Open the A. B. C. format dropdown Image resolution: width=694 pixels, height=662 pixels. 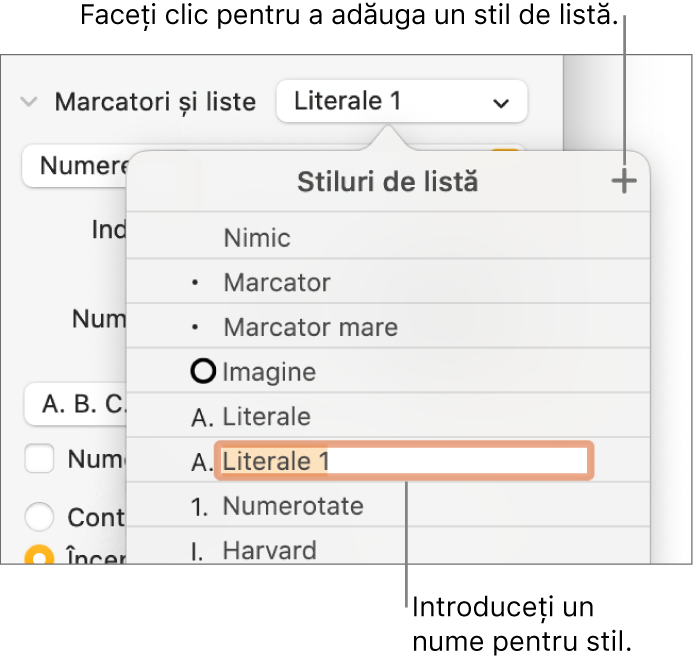(x=75, y=404)
